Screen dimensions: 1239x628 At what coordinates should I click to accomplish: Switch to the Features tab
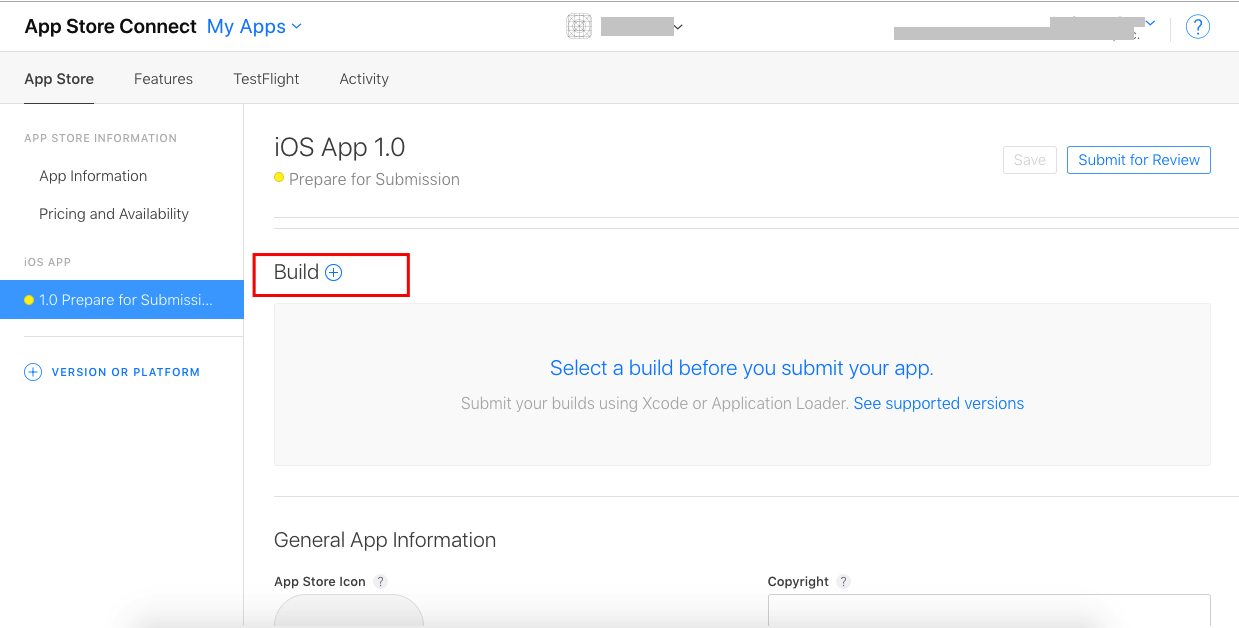(163, 79)
